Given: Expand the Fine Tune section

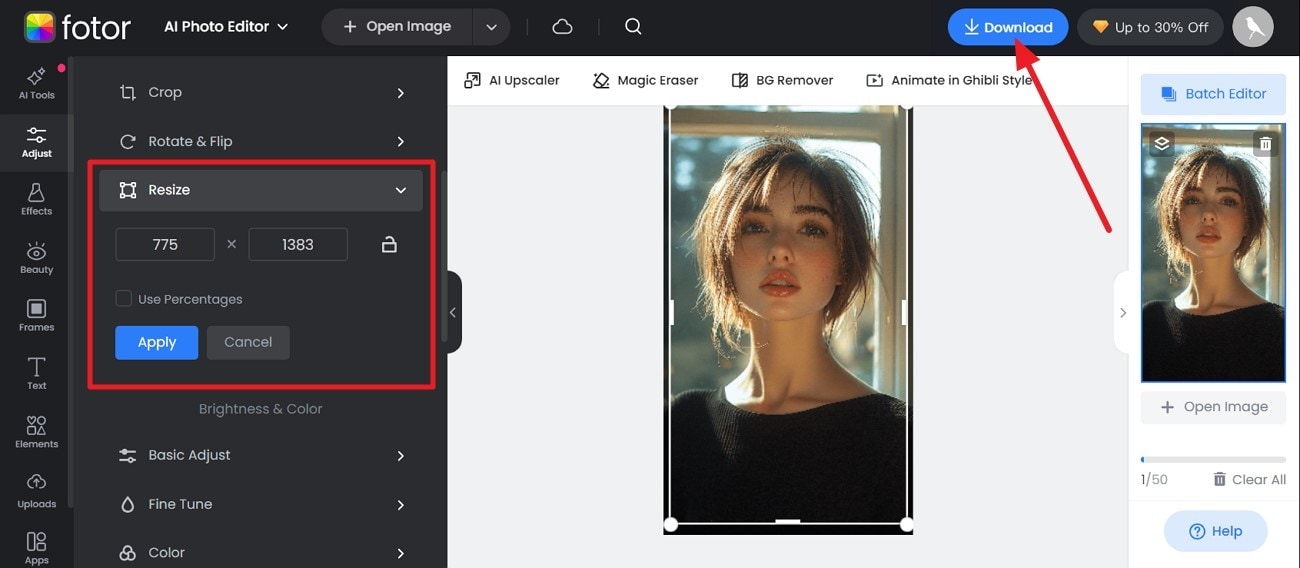Looking at the screenshot, I should (x=261, y=504).
